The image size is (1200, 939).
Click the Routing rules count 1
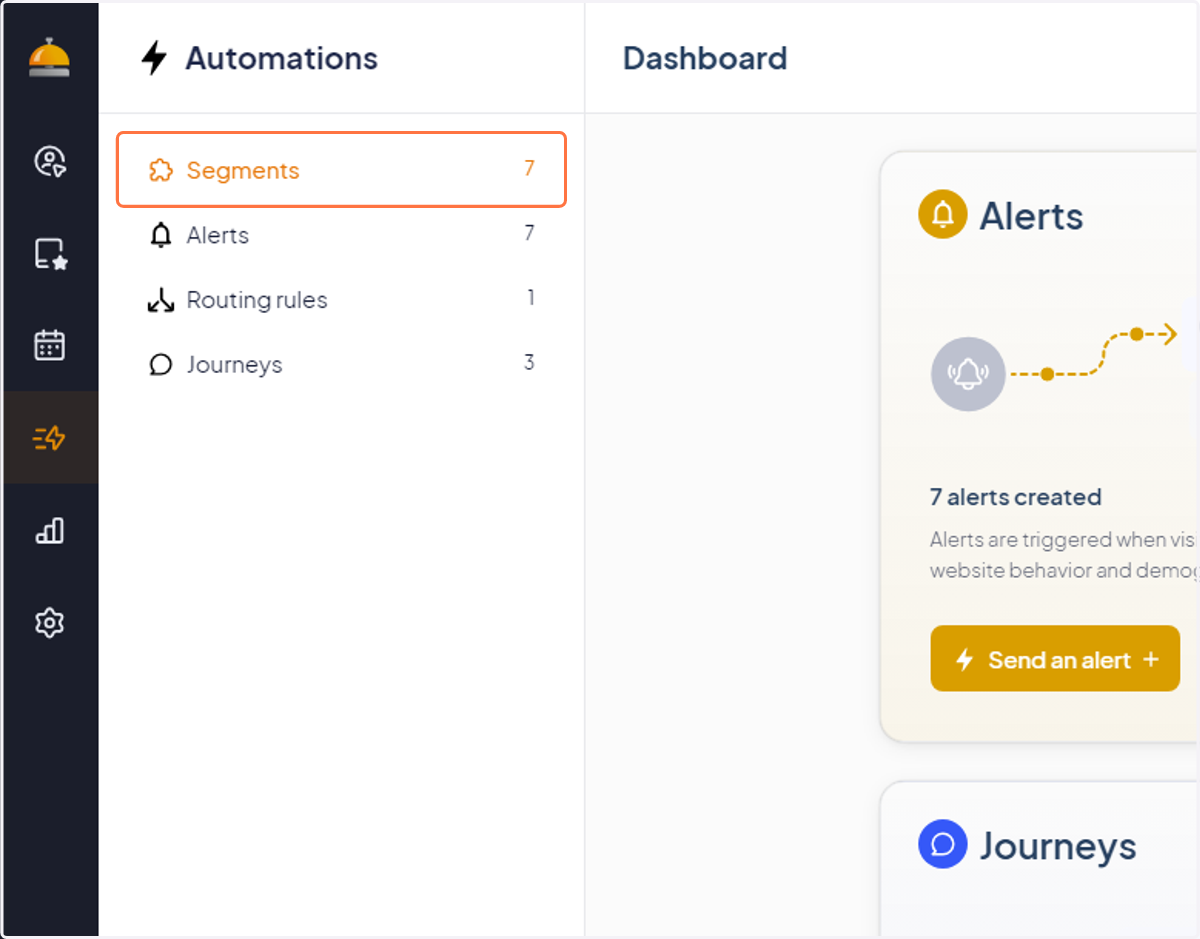(x=531, y=297)
